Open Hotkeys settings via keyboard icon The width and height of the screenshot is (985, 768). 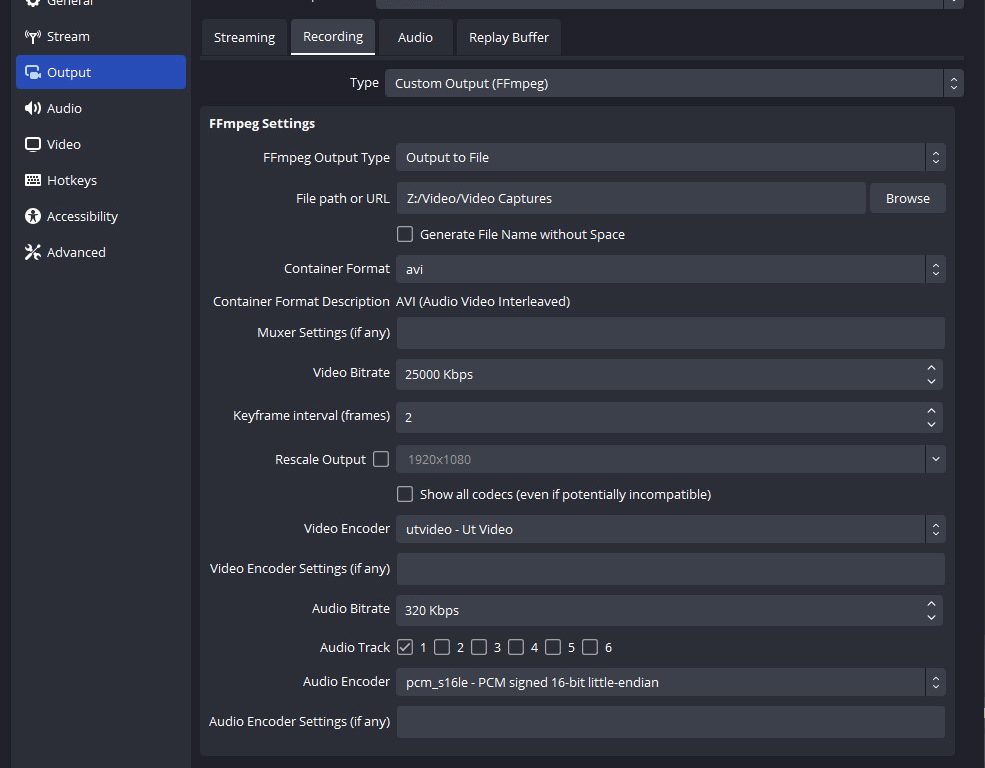[32, 181]
